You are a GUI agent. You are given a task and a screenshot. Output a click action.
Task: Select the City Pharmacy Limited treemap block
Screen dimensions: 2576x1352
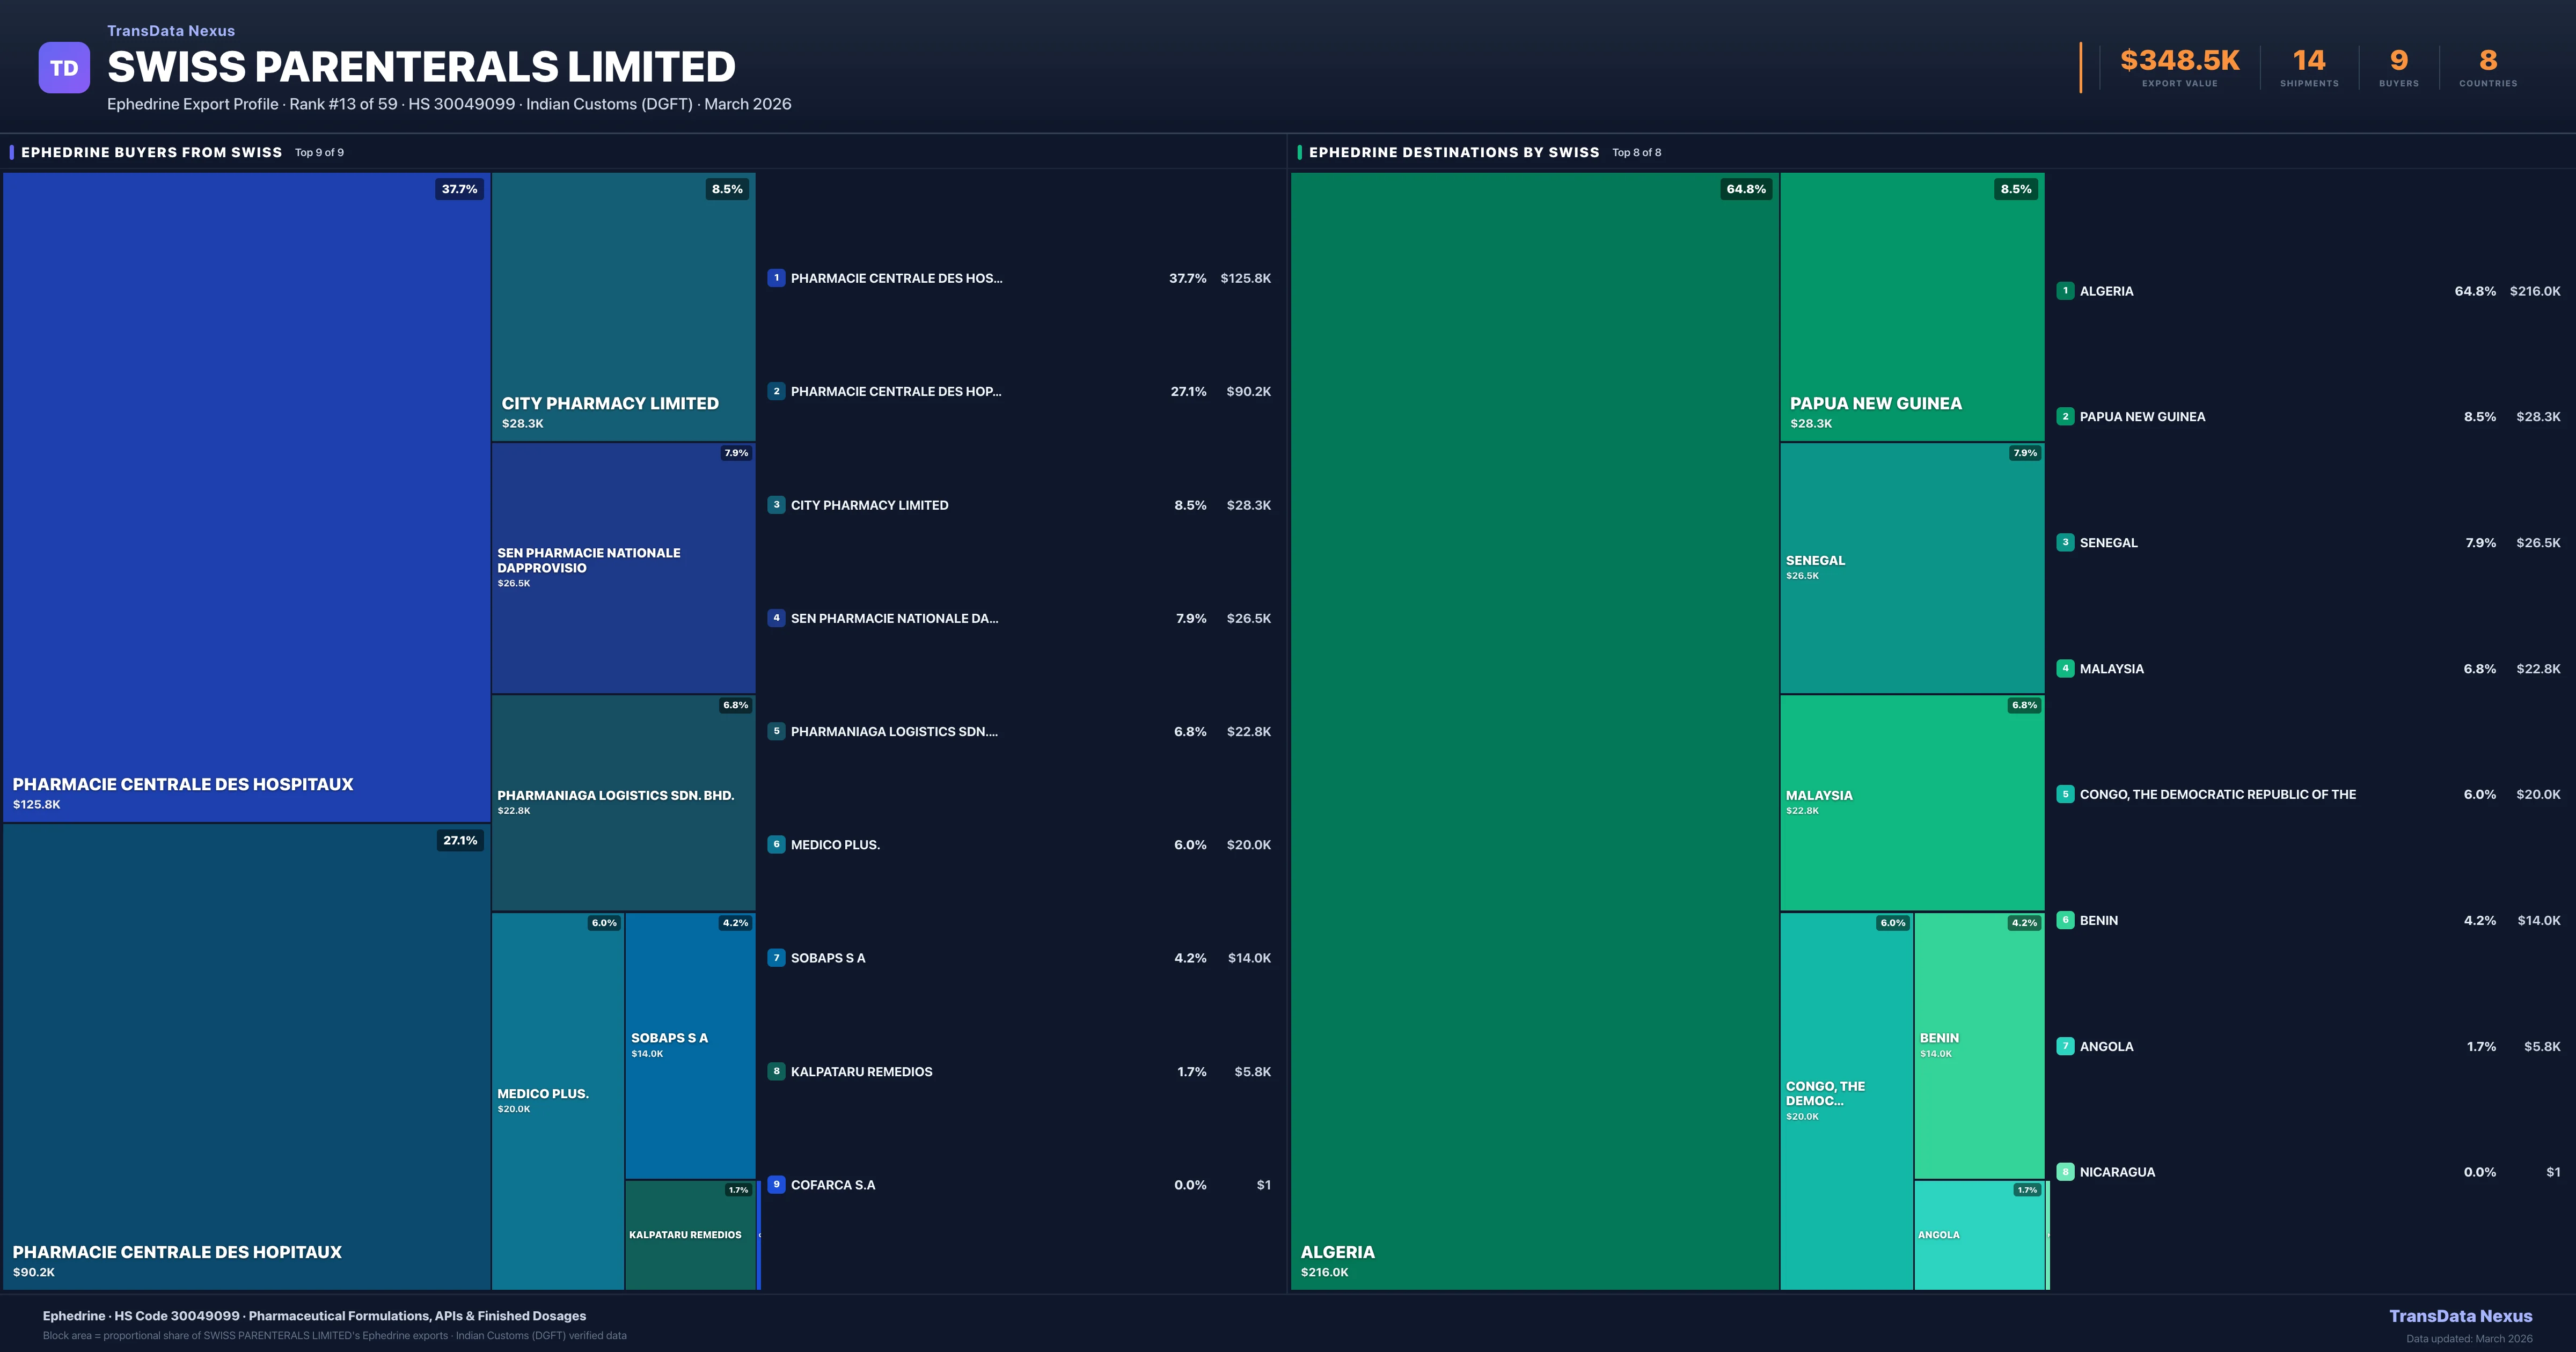point(623,305)
